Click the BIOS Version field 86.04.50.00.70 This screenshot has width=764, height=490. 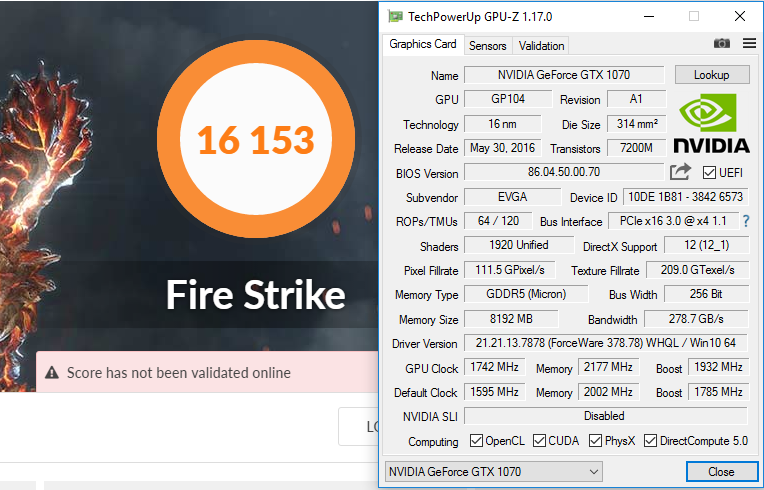point(564,172)
